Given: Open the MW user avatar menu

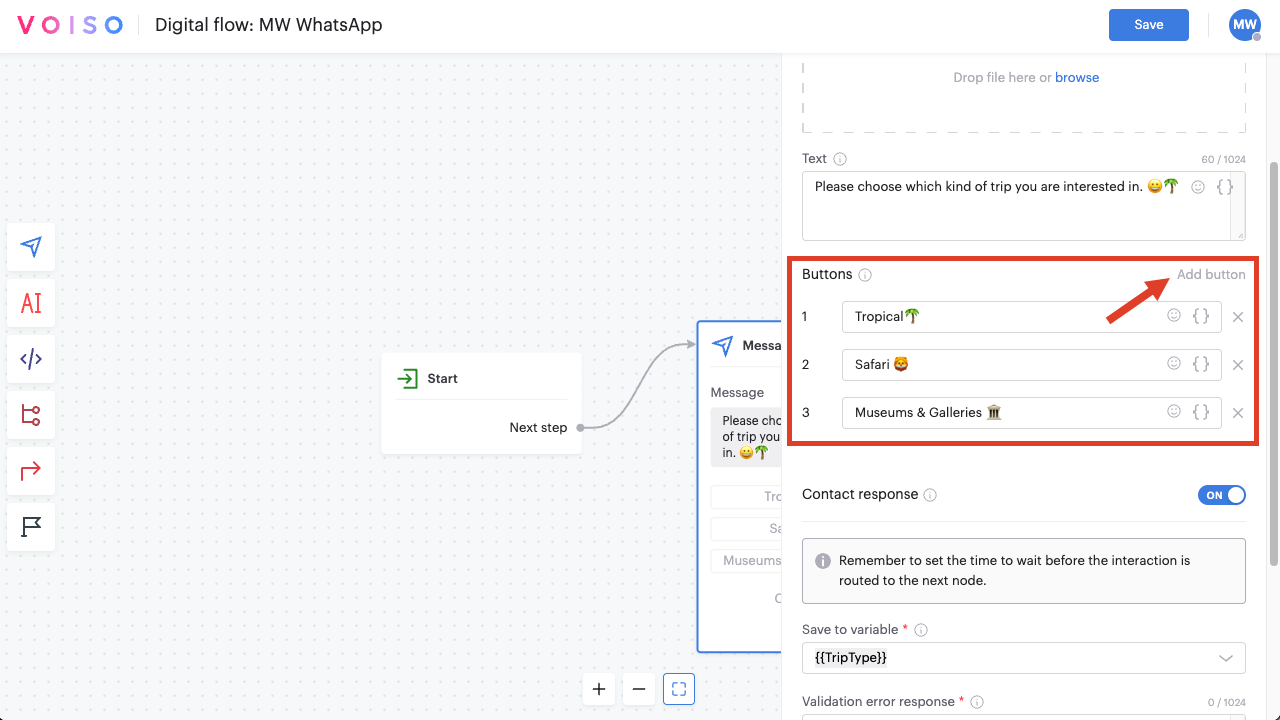Looking at the screenshot, I should [1244, 25].
